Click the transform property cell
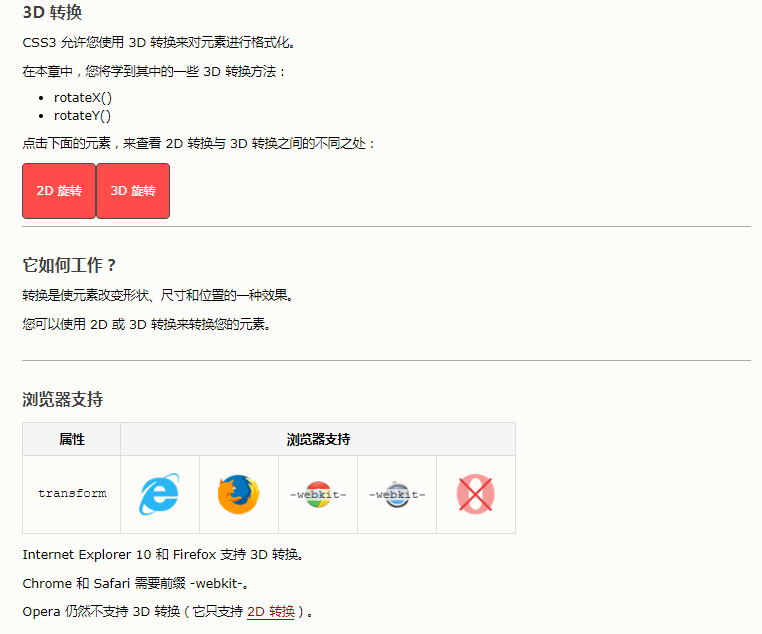762x634 pixels. 72,494
